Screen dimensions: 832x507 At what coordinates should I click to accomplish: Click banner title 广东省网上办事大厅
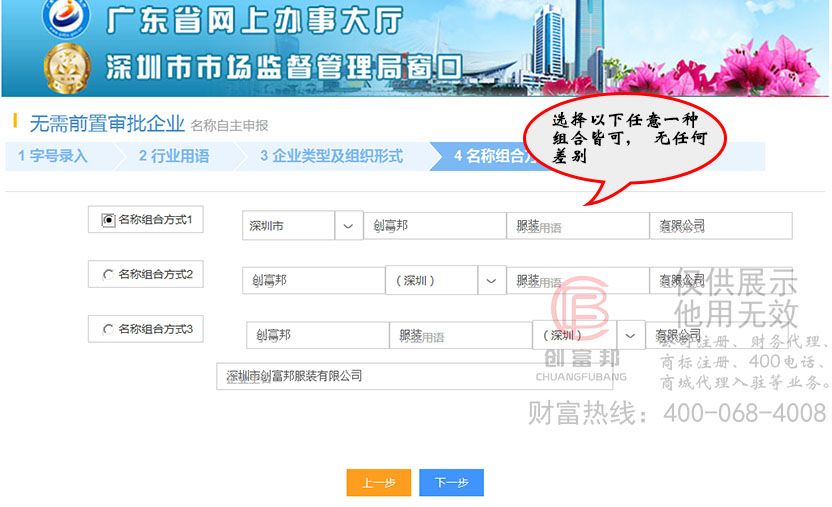255,20
